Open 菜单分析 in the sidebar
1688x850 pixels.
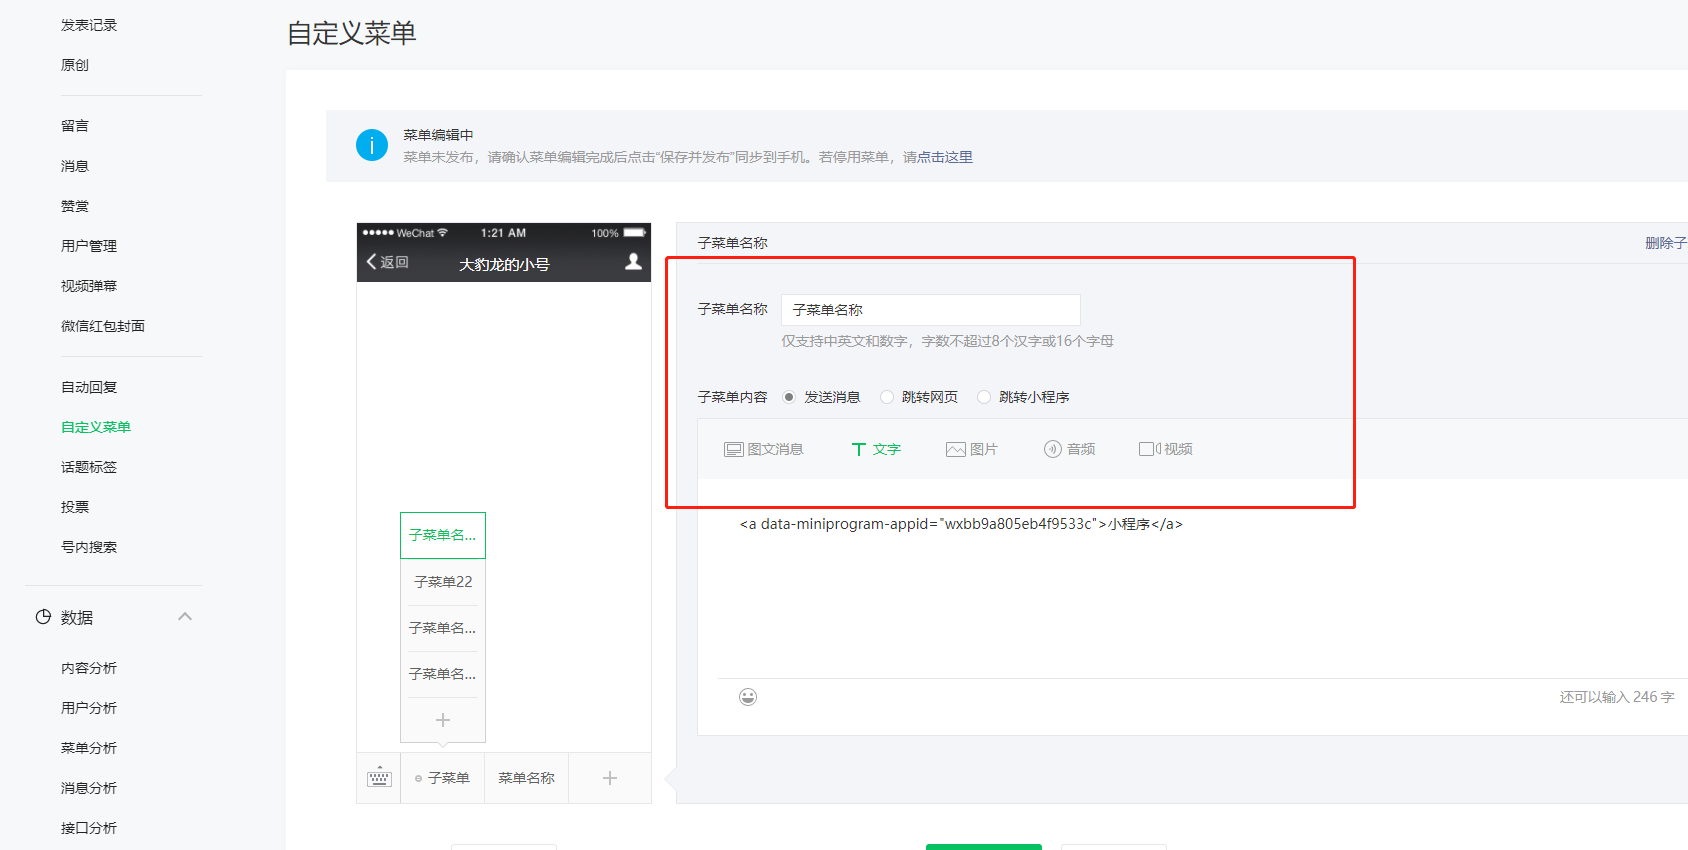(89, 748)
